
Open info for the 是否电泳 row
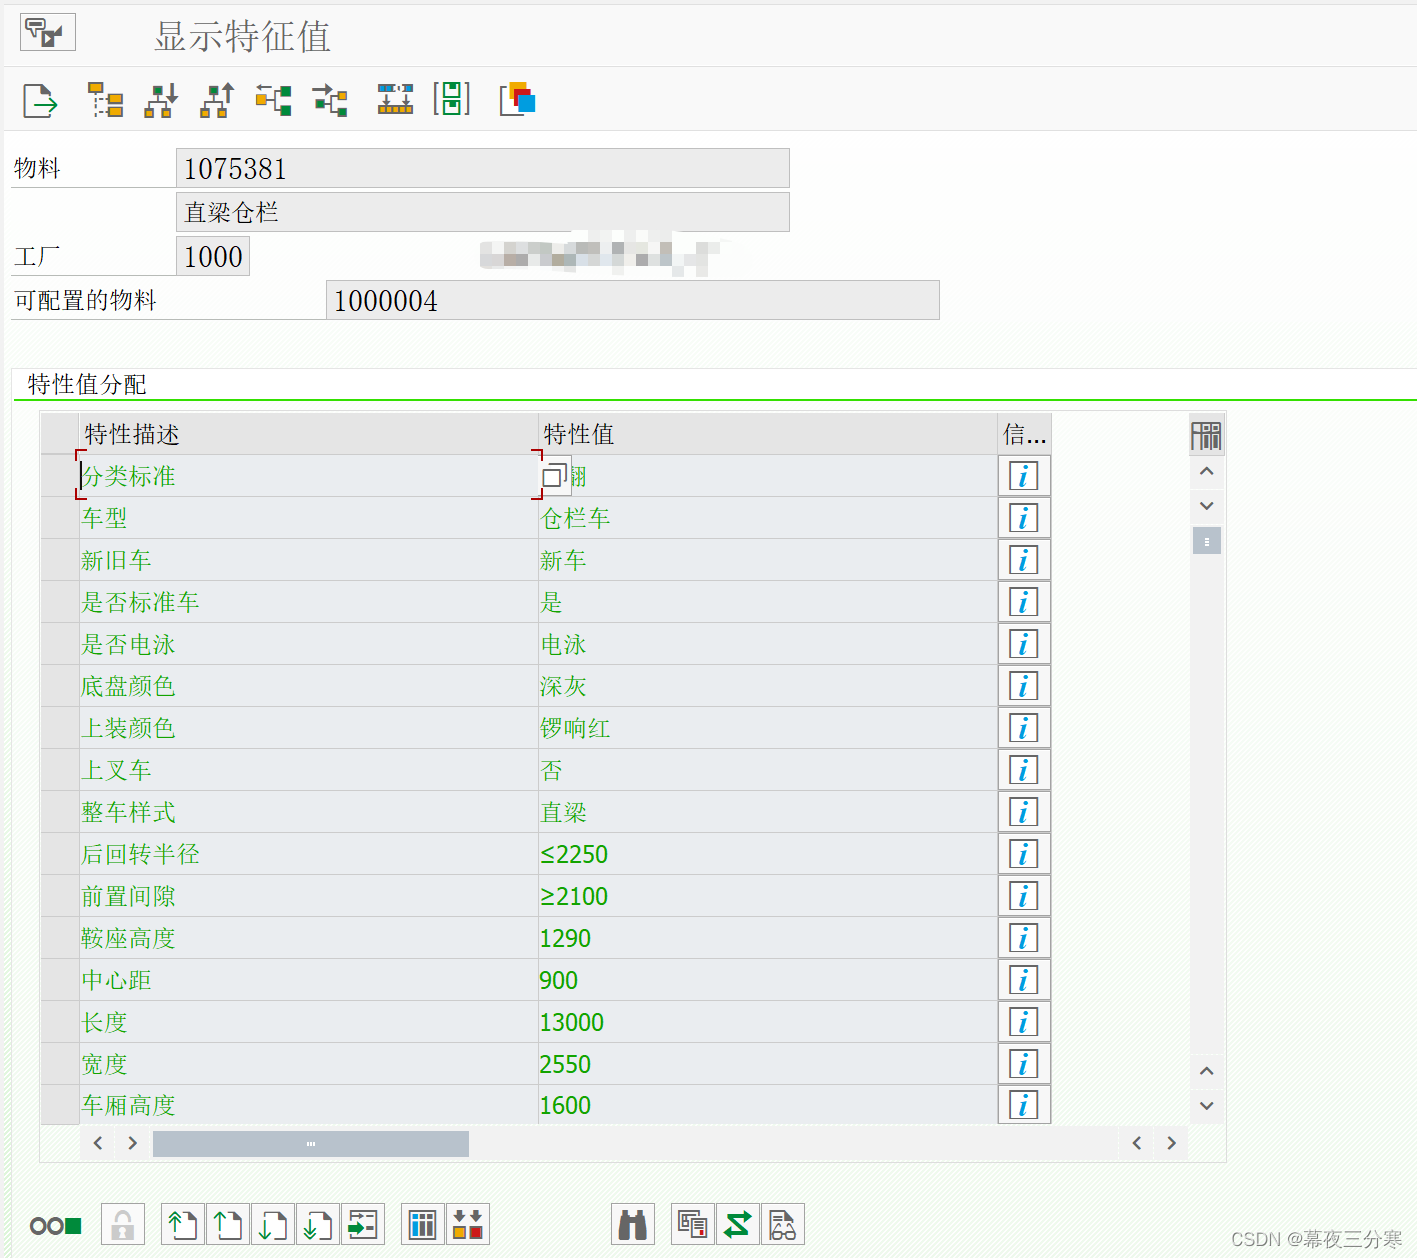(1023, 644)
